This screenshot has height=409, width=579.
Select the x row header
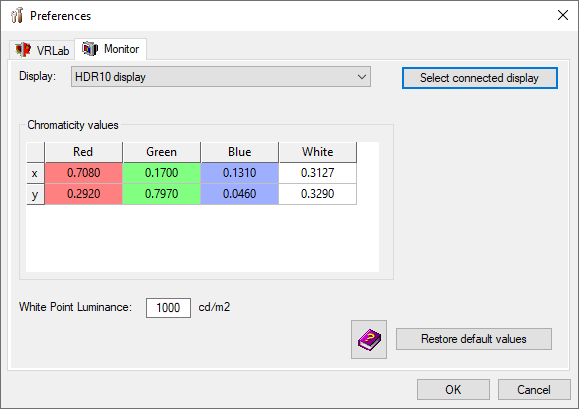click(35, 173)
